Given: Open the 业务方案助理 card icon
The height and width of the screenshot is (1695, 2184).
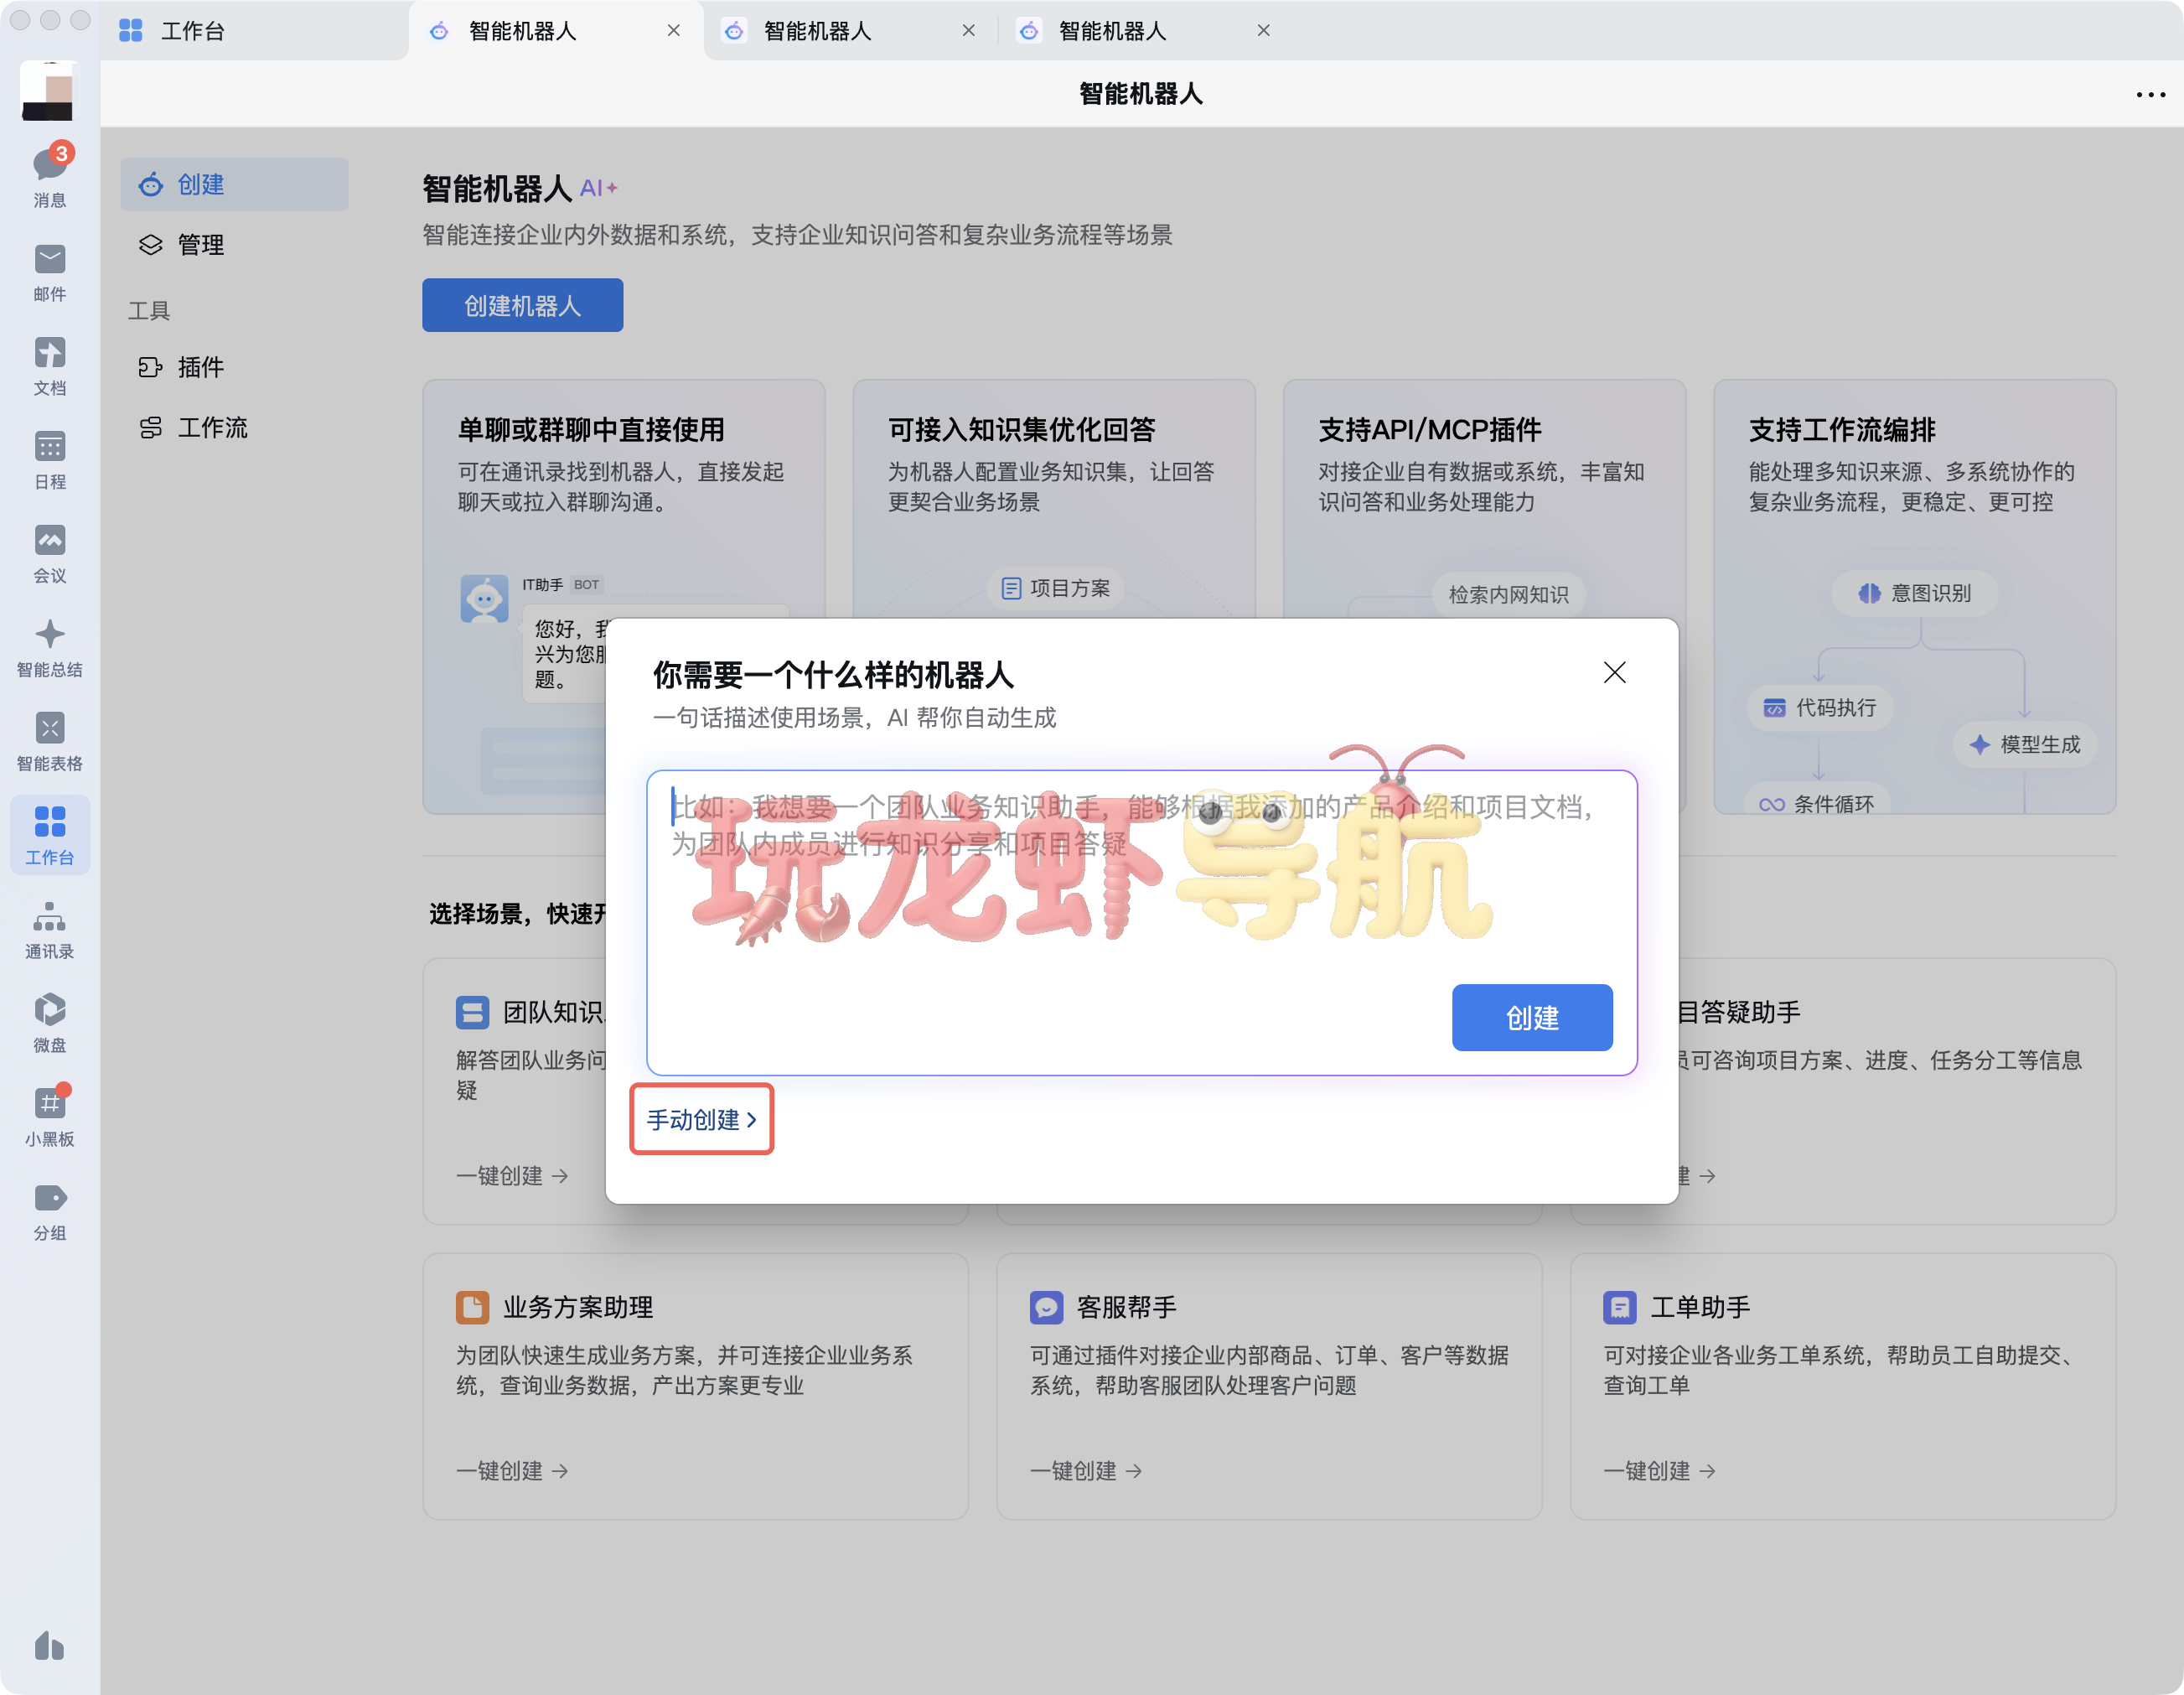Looking at the screenshot, I should pos(473,1307).
